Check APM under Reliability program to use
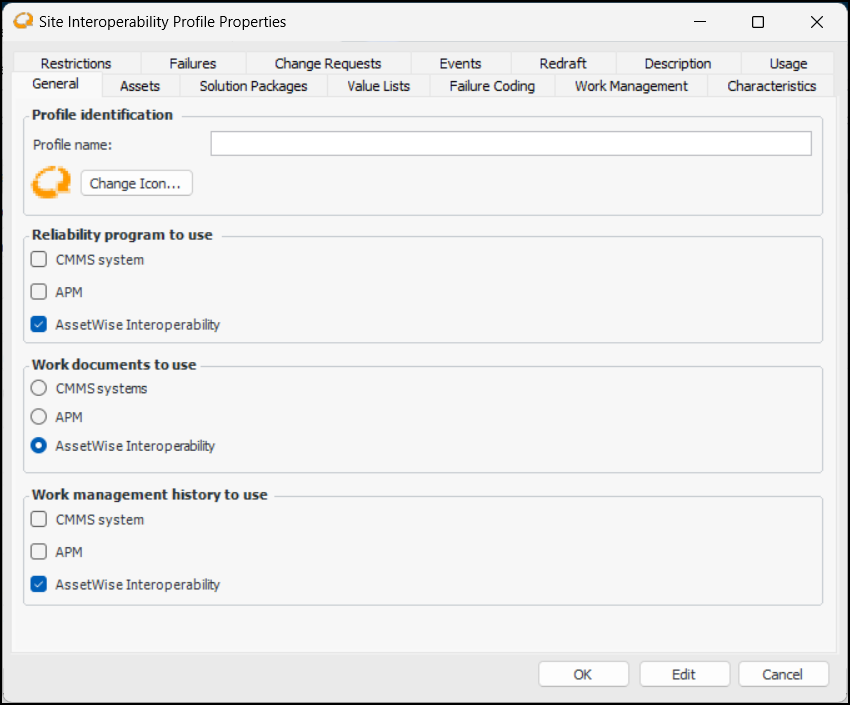The height and width of the screenshot is (705, 850). [38, 292]
